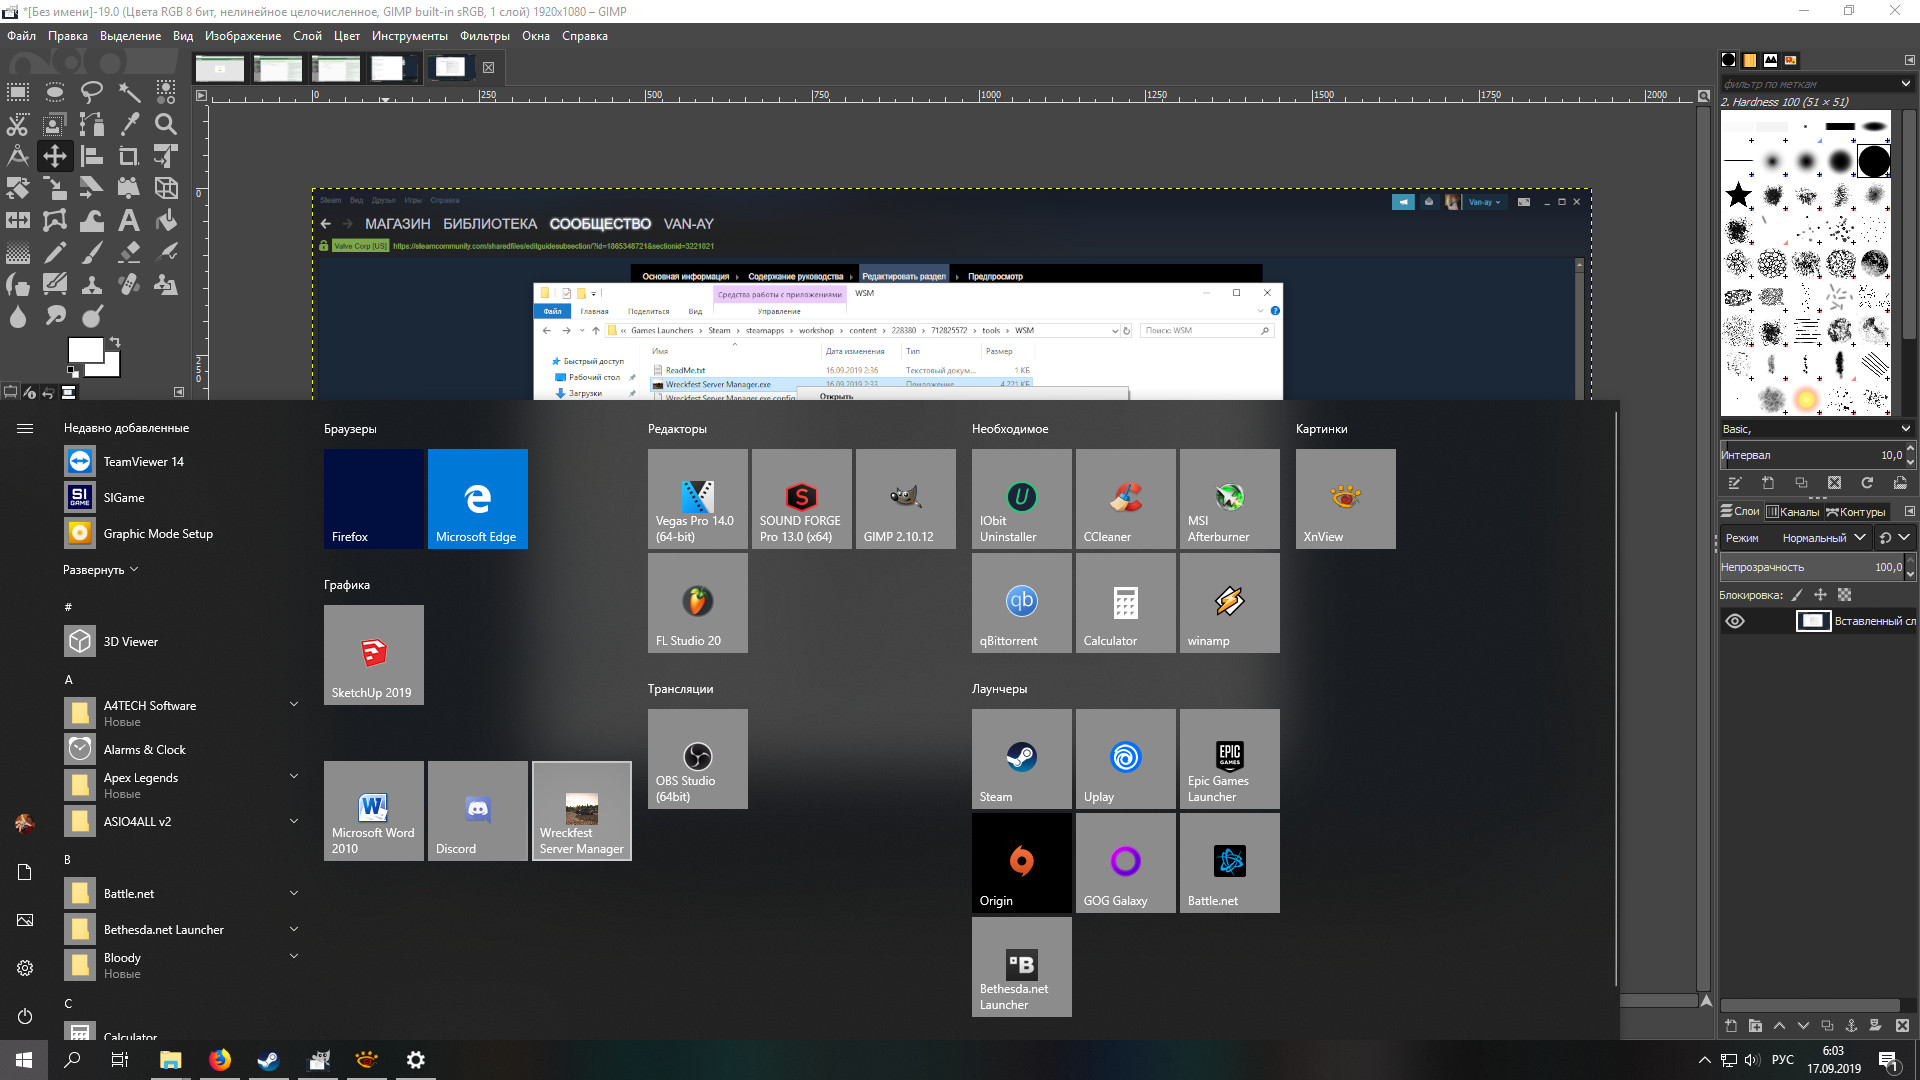Open the GIMP 2.10.12 tile
This screenshot has width=1920, height=1080.
(906, 499)
